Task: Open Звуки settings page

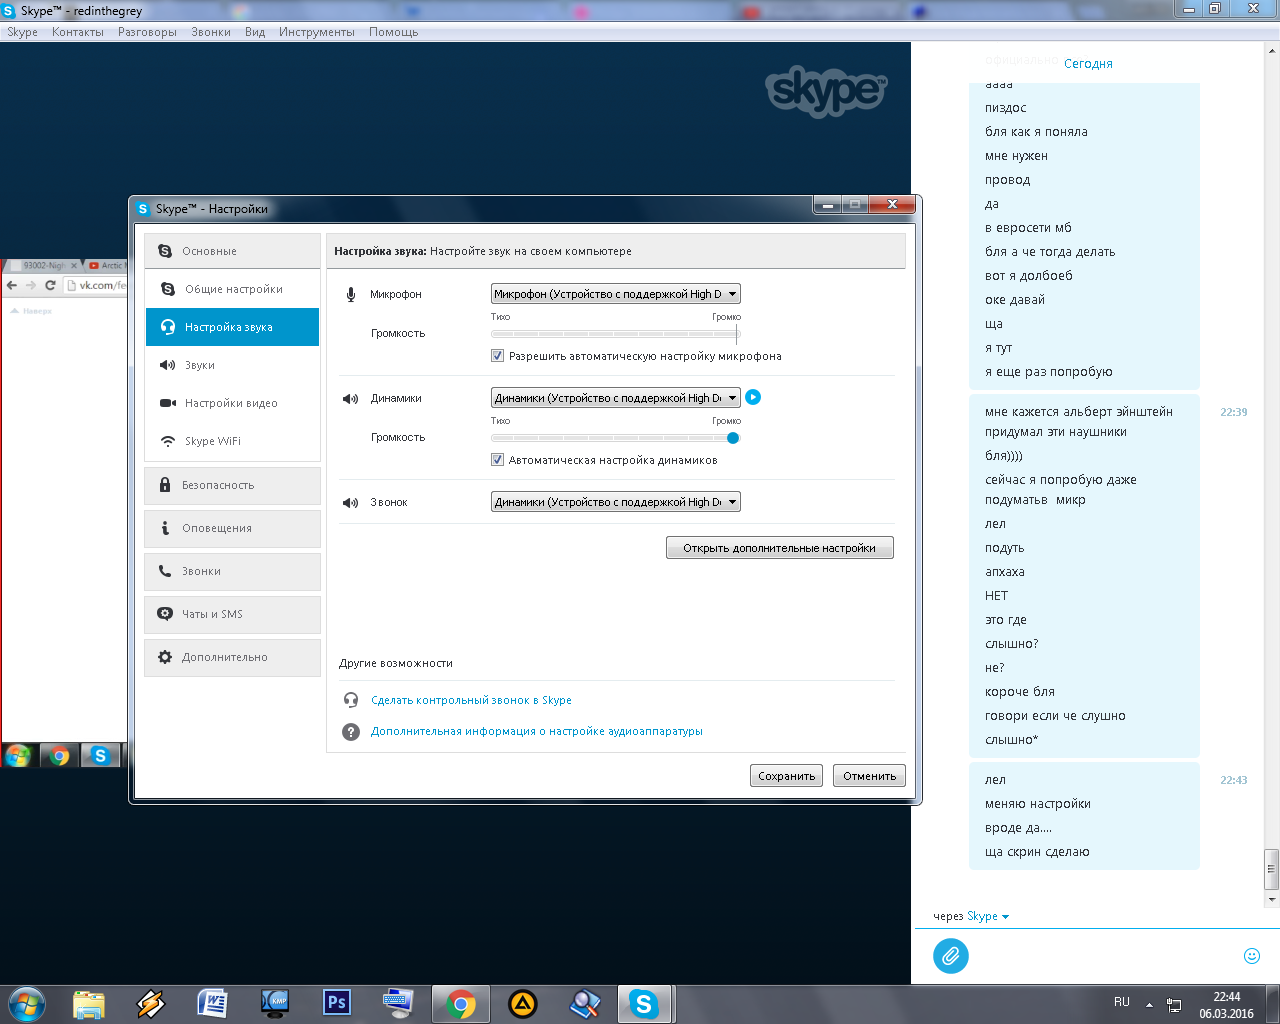Action: (232, 365)
